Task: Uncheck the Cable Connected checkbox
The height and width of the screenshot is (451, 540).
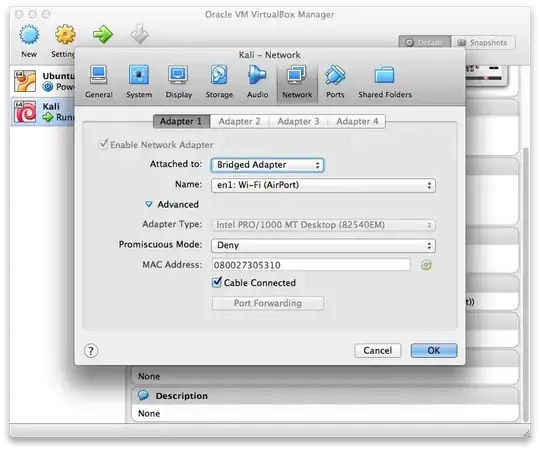Action: point(217,282)
